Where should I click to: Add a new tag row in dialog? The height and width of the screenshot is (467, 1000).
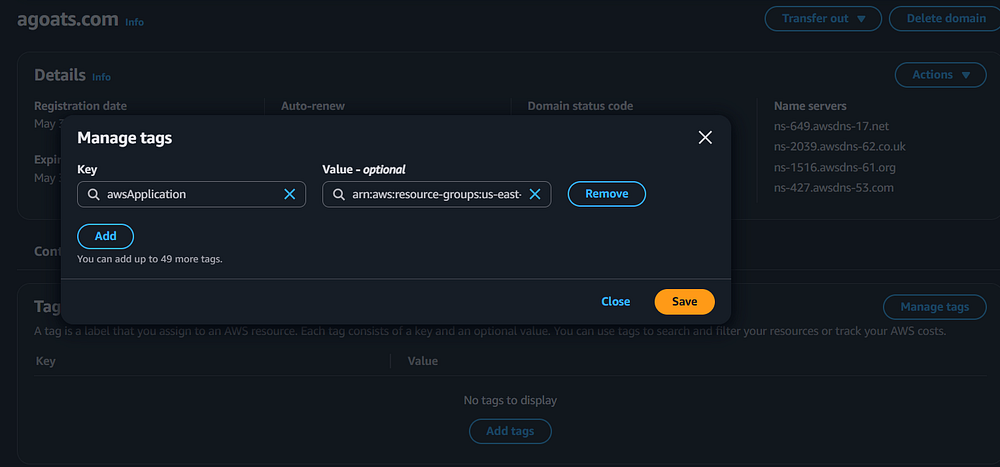point(105,236)
